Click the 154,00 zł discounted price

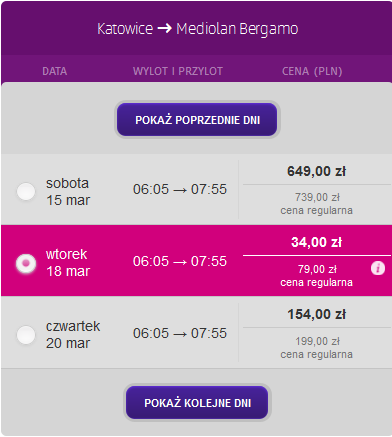316,314
